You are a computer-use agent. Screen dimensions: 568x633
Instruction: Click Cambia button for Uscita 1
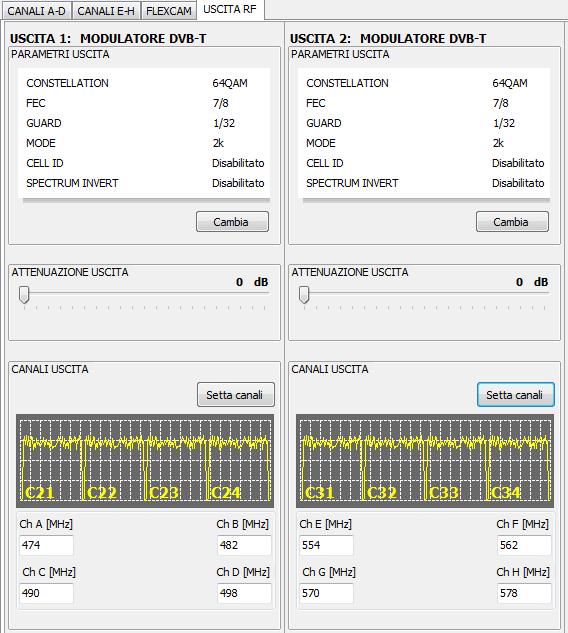point(232,222)
